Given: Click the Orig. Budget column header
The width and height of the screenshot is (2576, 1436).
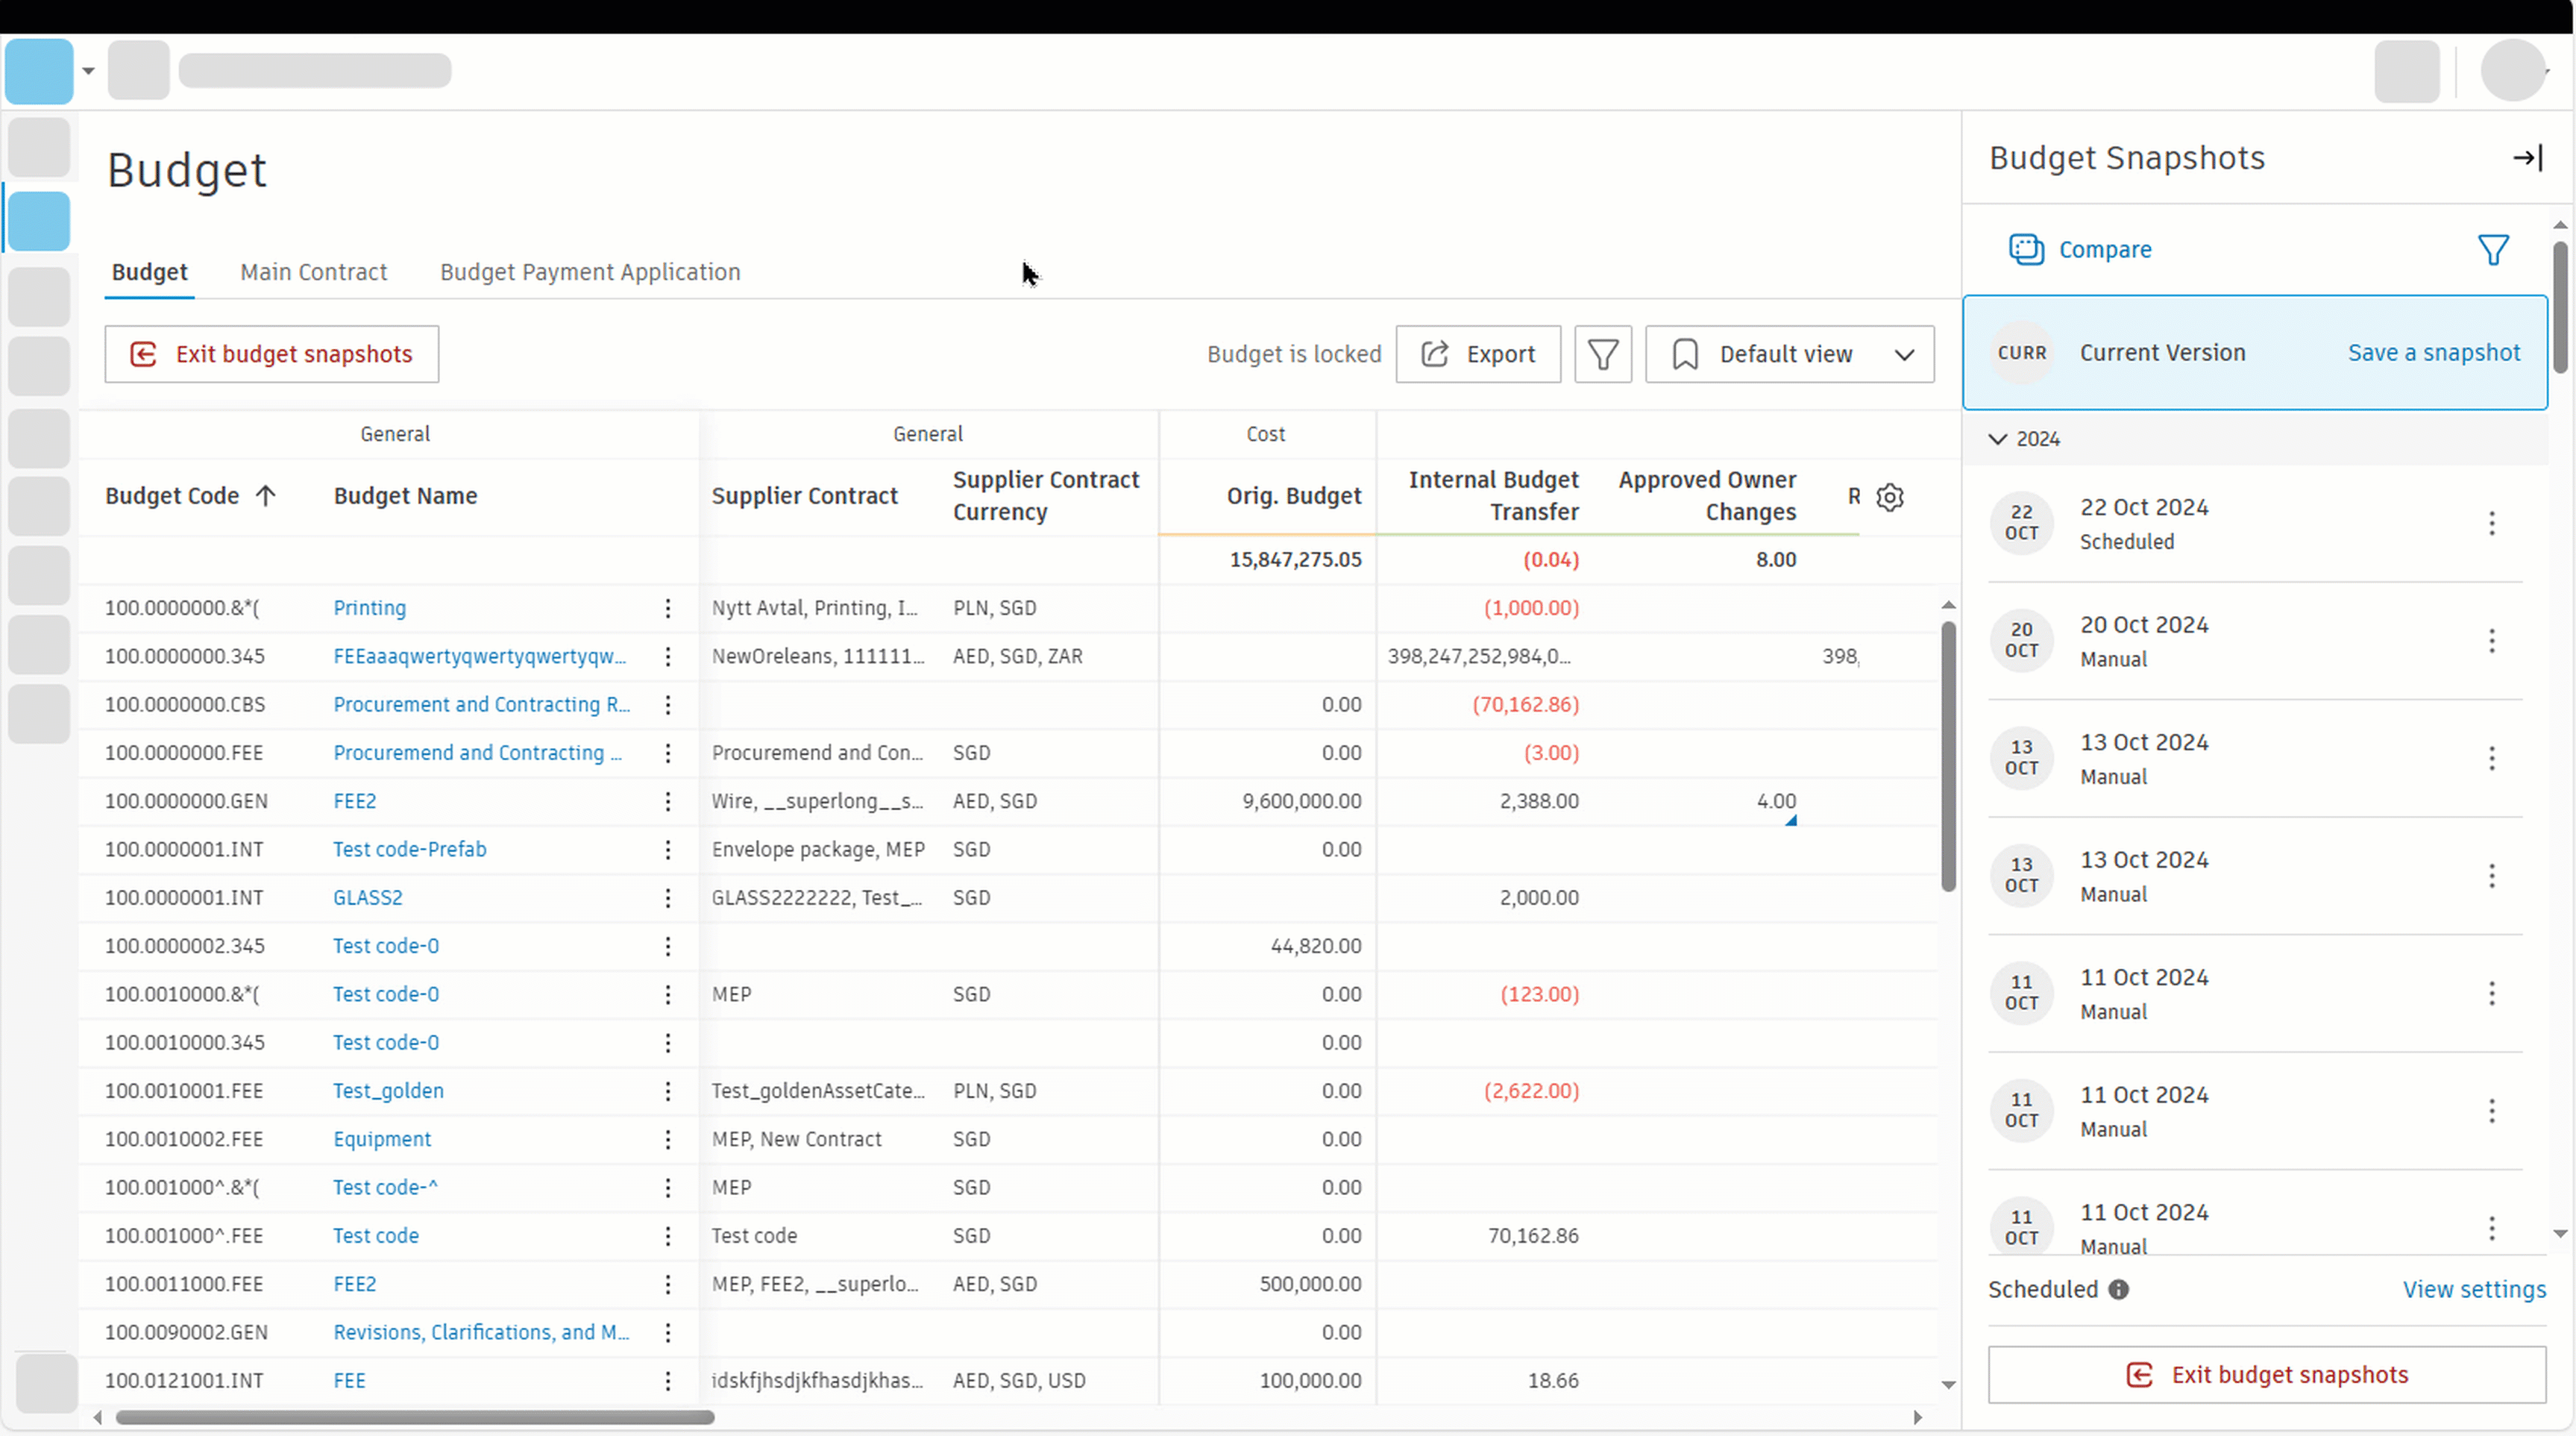Looking at the screenshot, I should click(1294, 496).
